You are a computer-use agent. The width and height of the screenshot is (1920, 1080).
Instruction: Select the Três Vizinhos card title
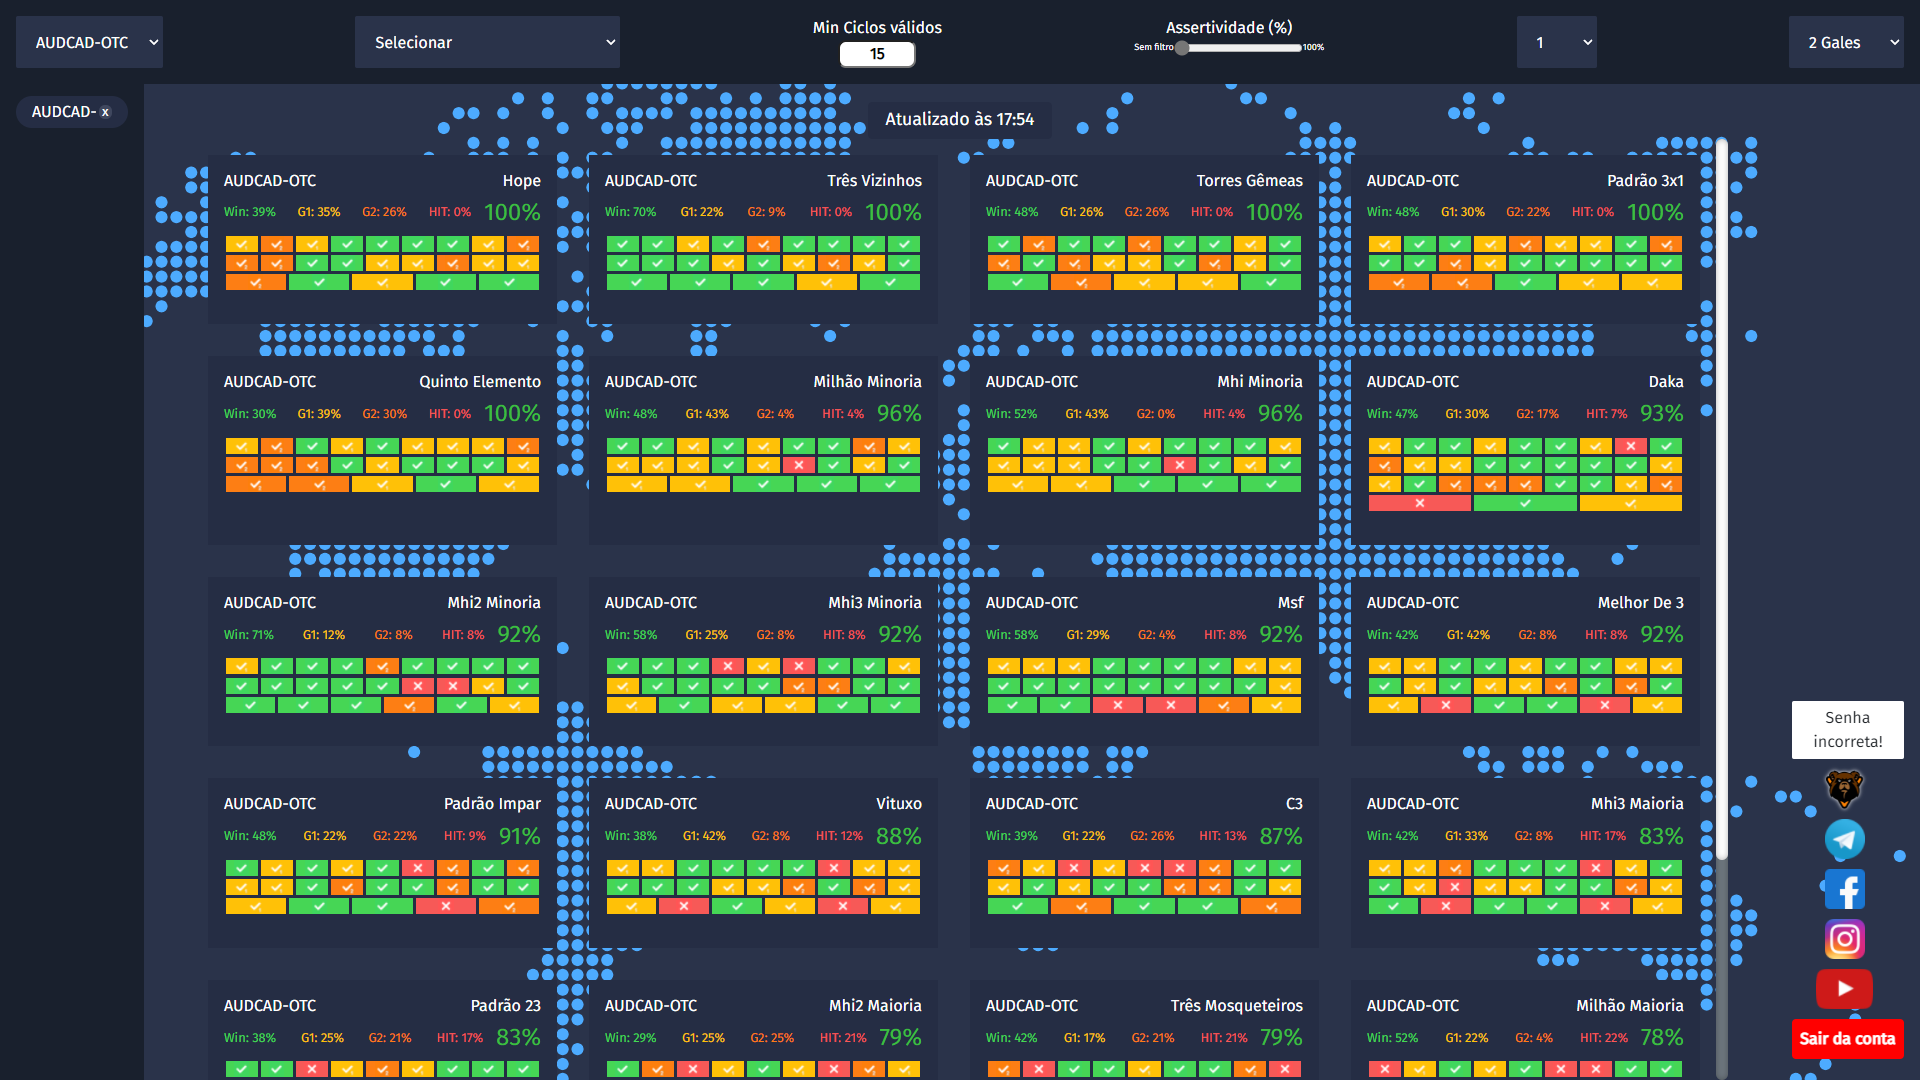click(x=874, y=180)
